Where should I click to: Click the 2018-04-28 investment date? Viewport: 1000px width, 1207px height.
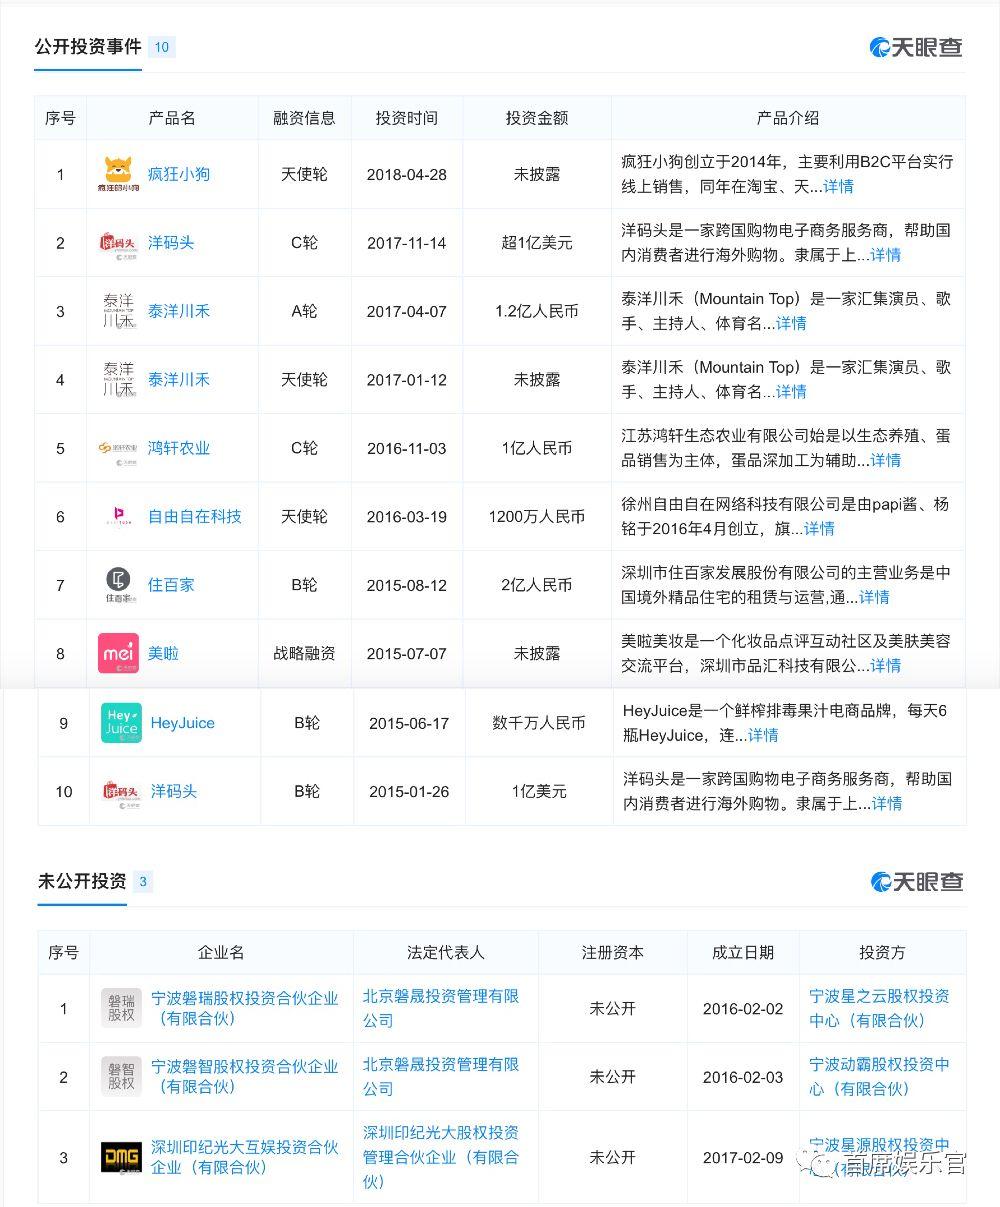tap(407, 174)
